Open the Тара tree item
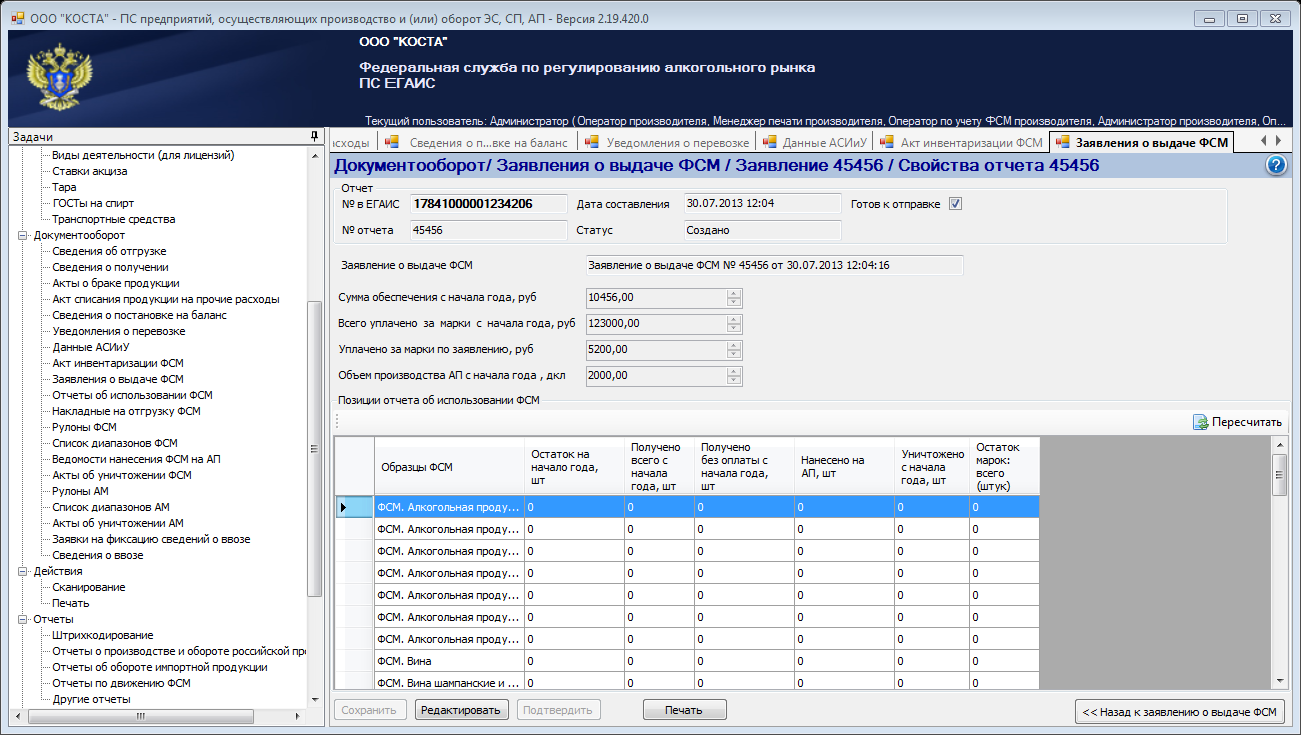 pos(64,187)
